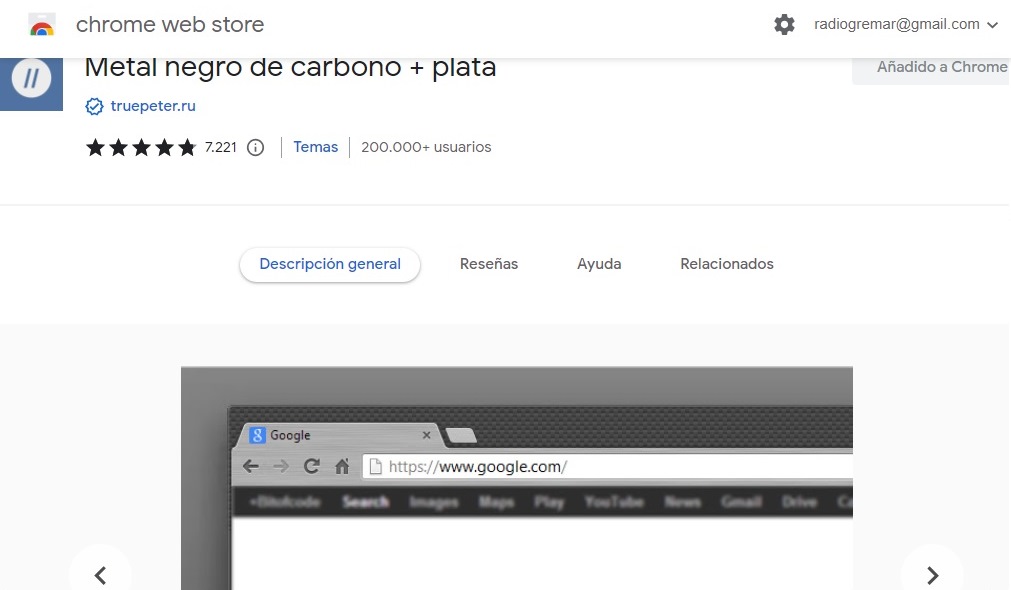Go to the previous screenshot with the left arrow
The height and width of the screenshot is (590, 1011).
tap(100, 575)
